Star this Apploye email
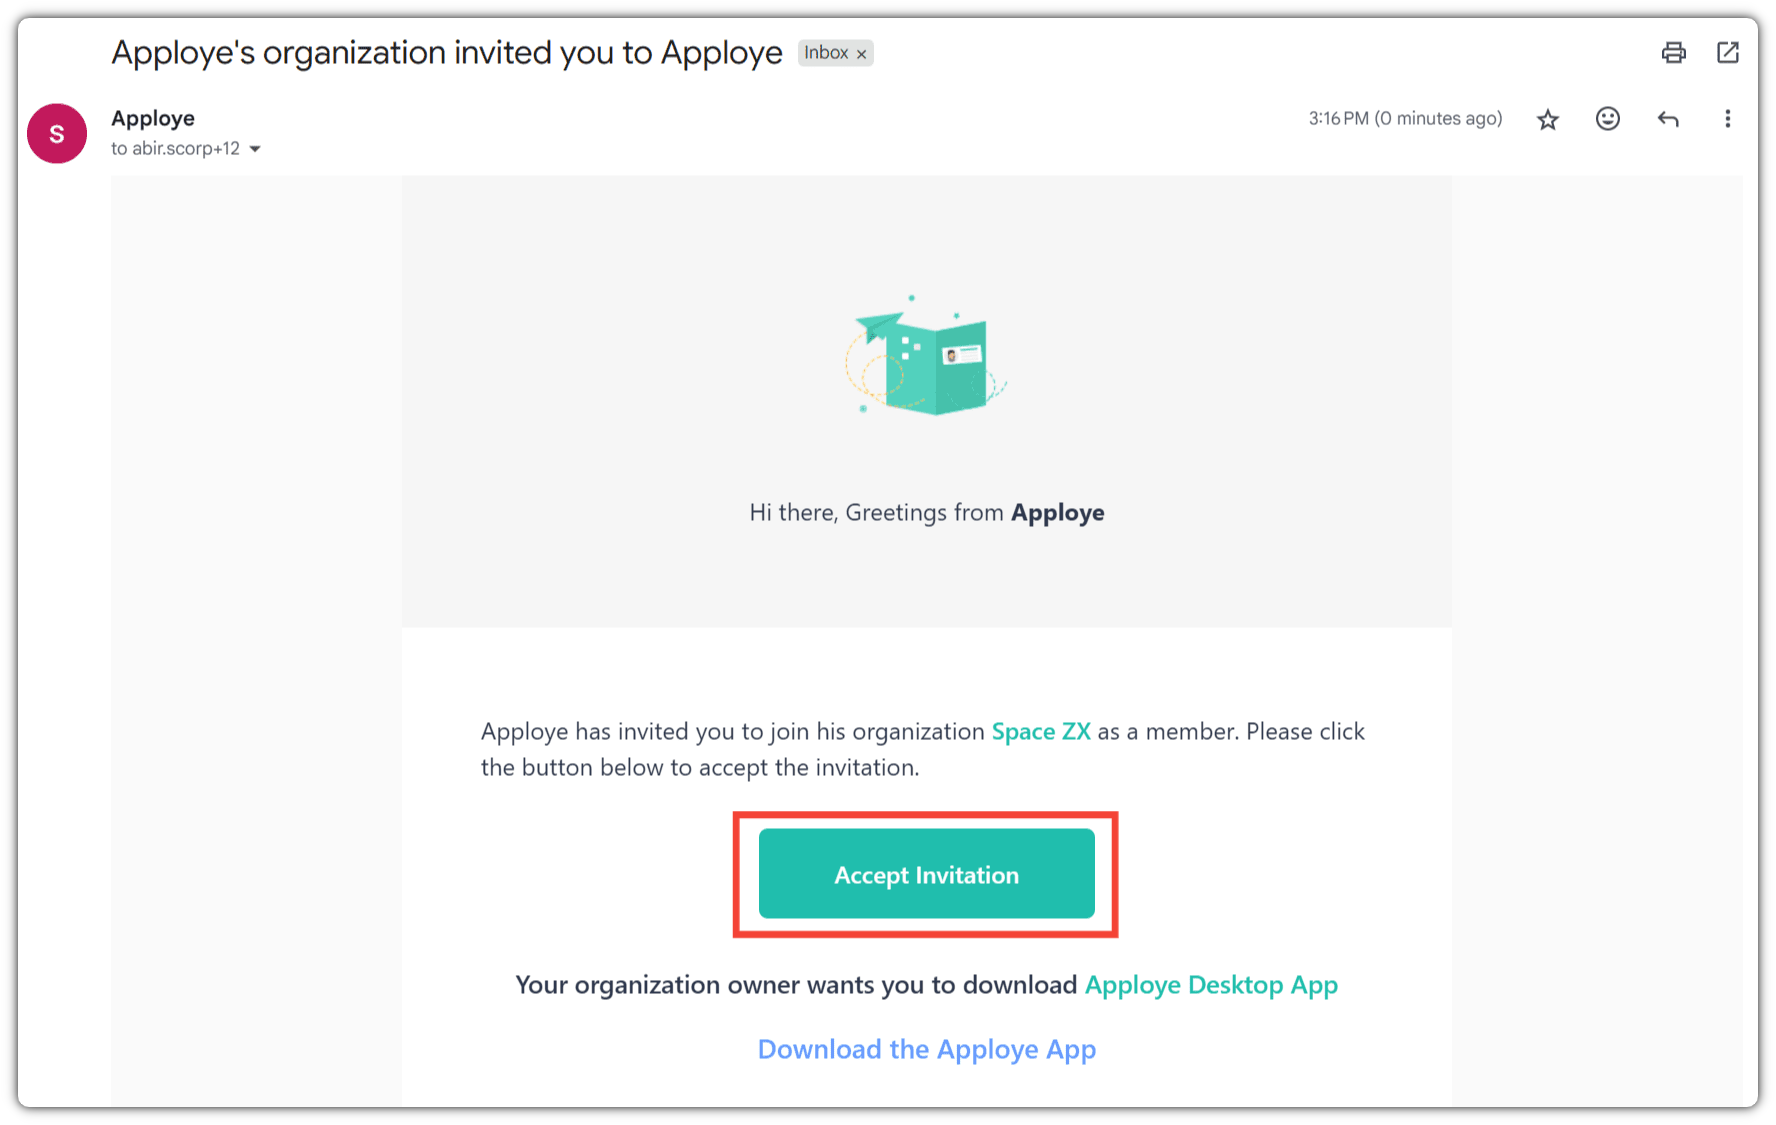 1548,120
